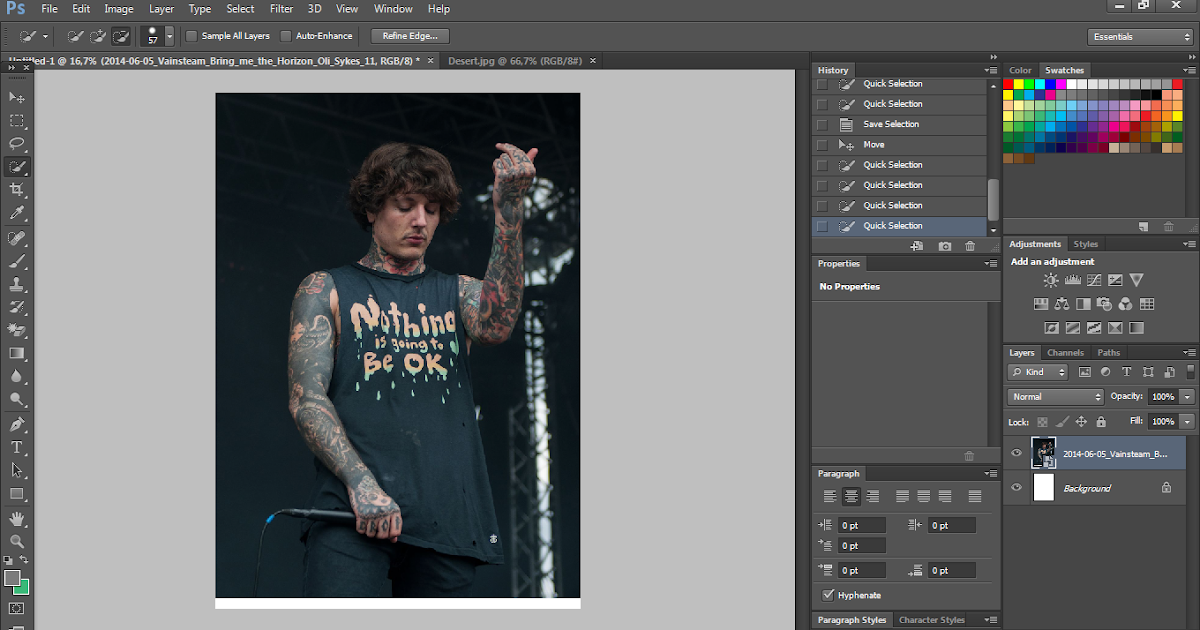Open the Essentials workspace dropdown
The width and height of the screenshot is (1200, 630).
click(x=1141, y=37)
